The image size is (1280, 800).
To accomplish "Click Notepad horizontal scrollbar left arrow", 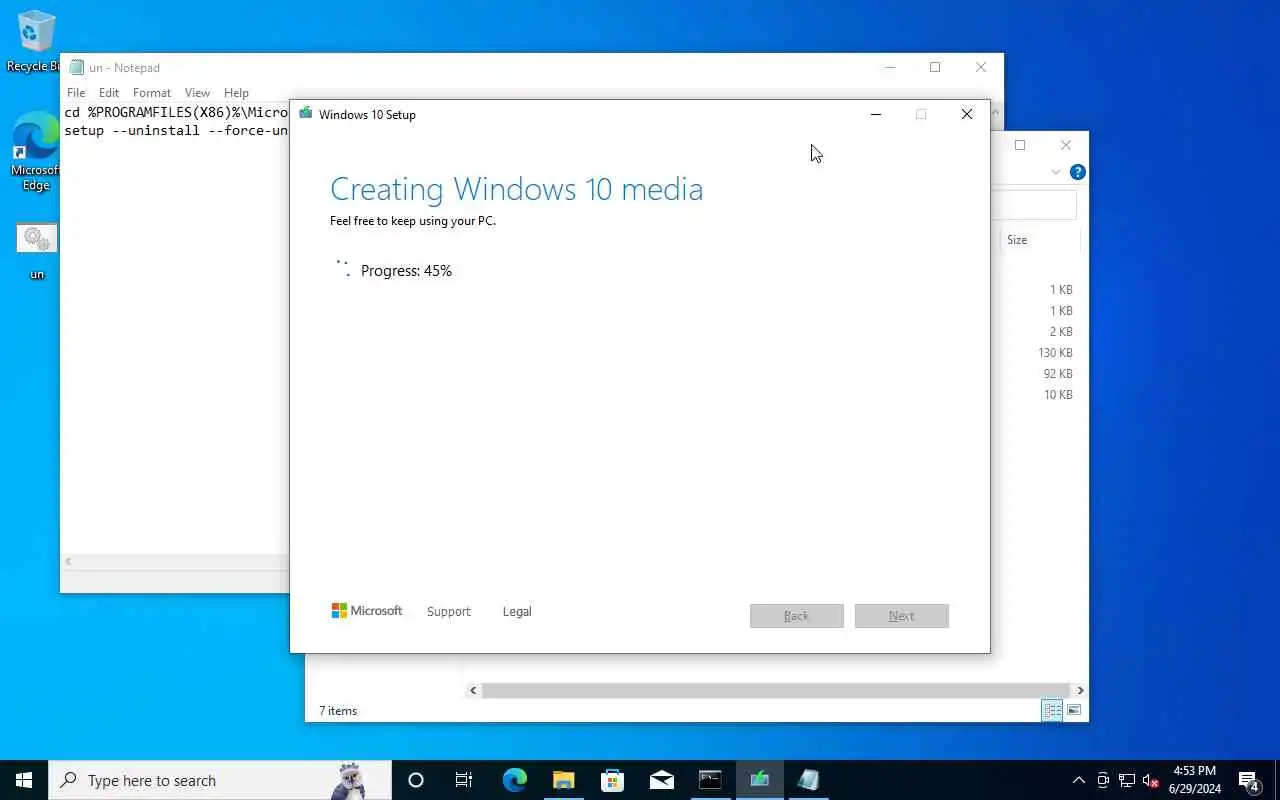I will point(68,562).
